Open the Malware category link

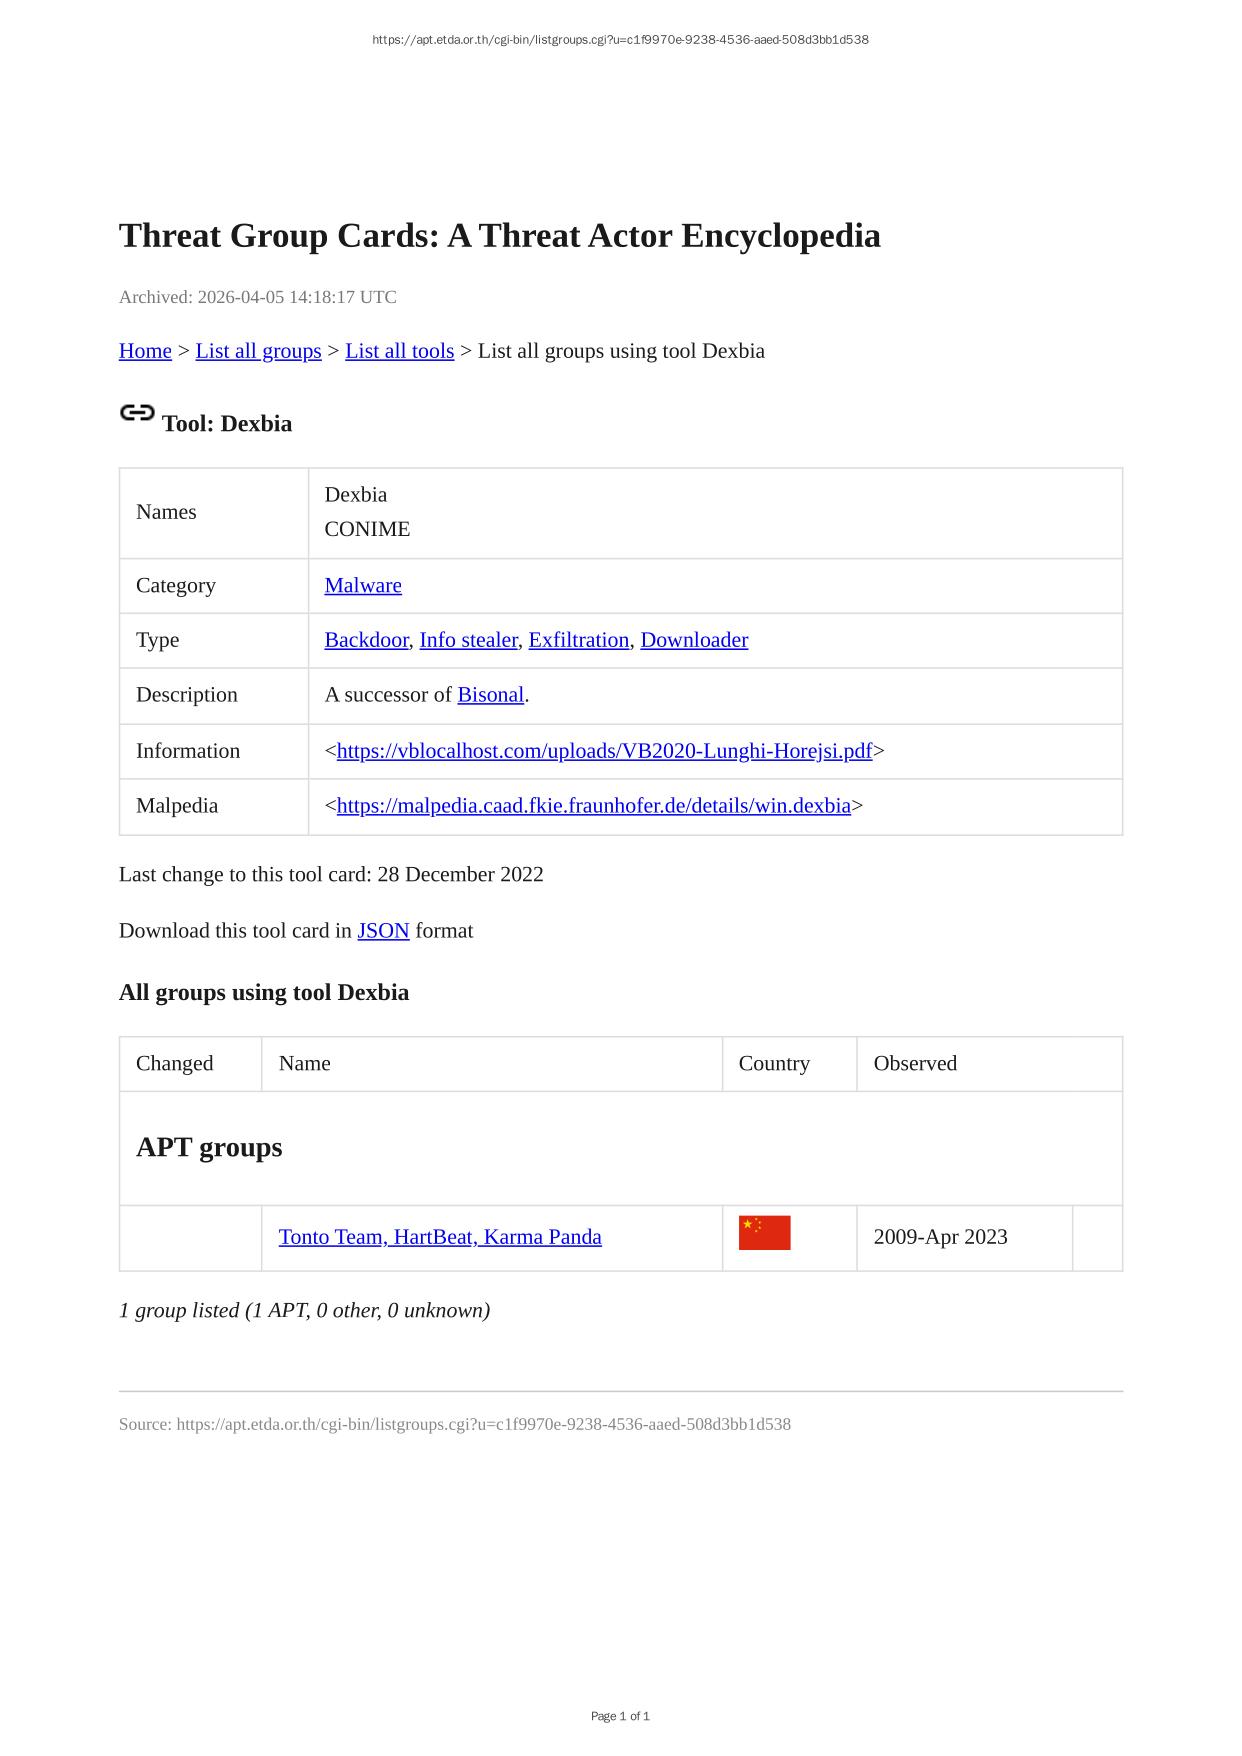coord(363,586)
